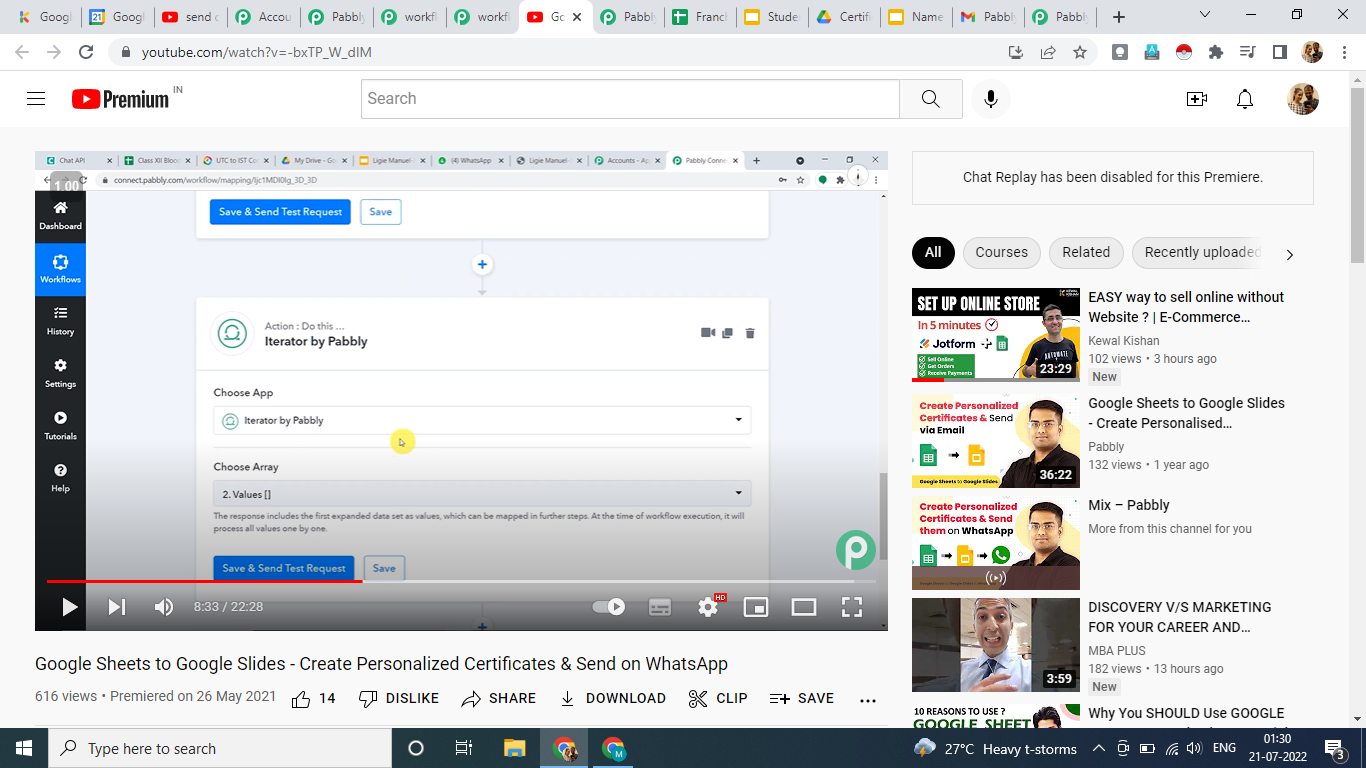
Task: Open the 36:22 Google Slides certificate thumbnail
Action: point(996,441)
